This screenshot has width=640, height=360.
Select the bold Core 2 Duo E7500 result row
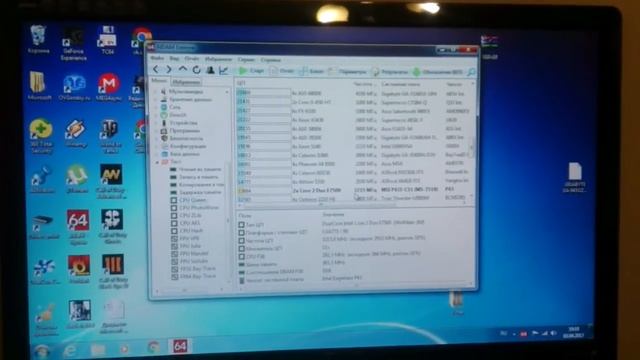pyautogui.click(x=353, y=190)
